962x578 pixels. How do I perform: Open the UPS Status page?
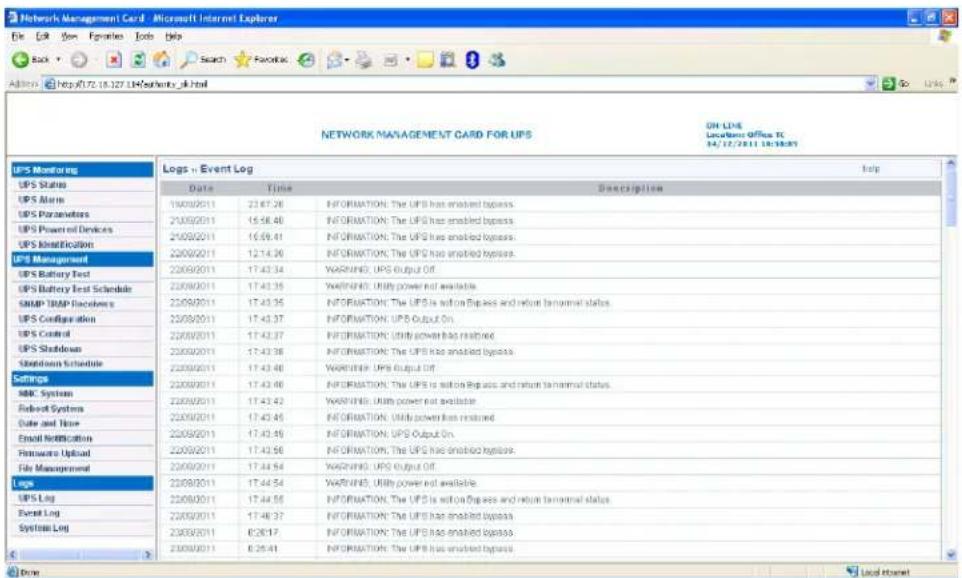[x=42, y=185]
